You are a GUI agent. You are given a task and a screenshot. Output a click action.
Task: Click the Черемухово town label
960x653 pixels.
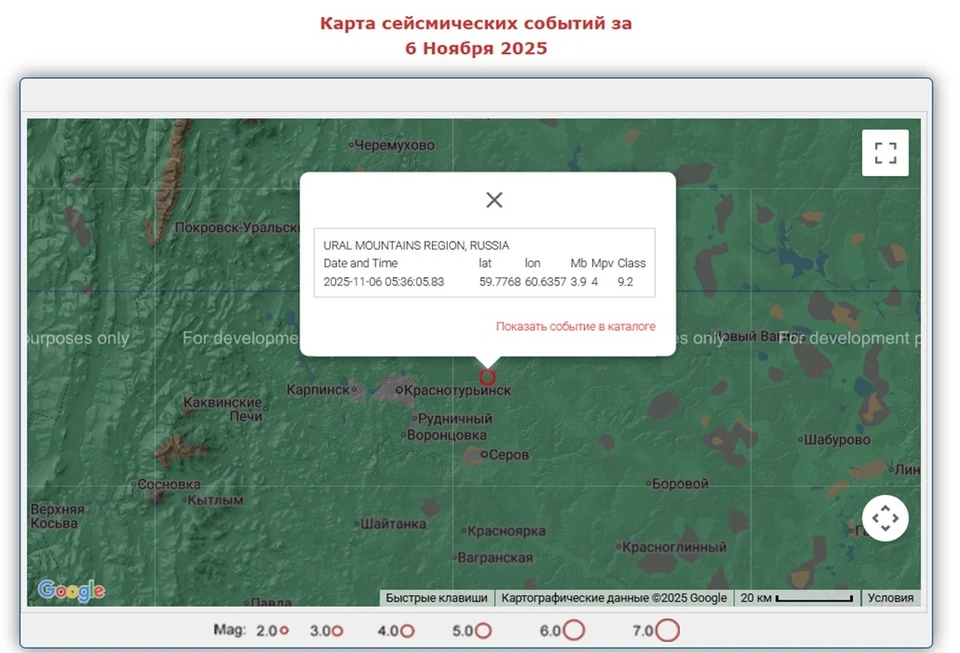pyautogui.click(x=395, y=145)
